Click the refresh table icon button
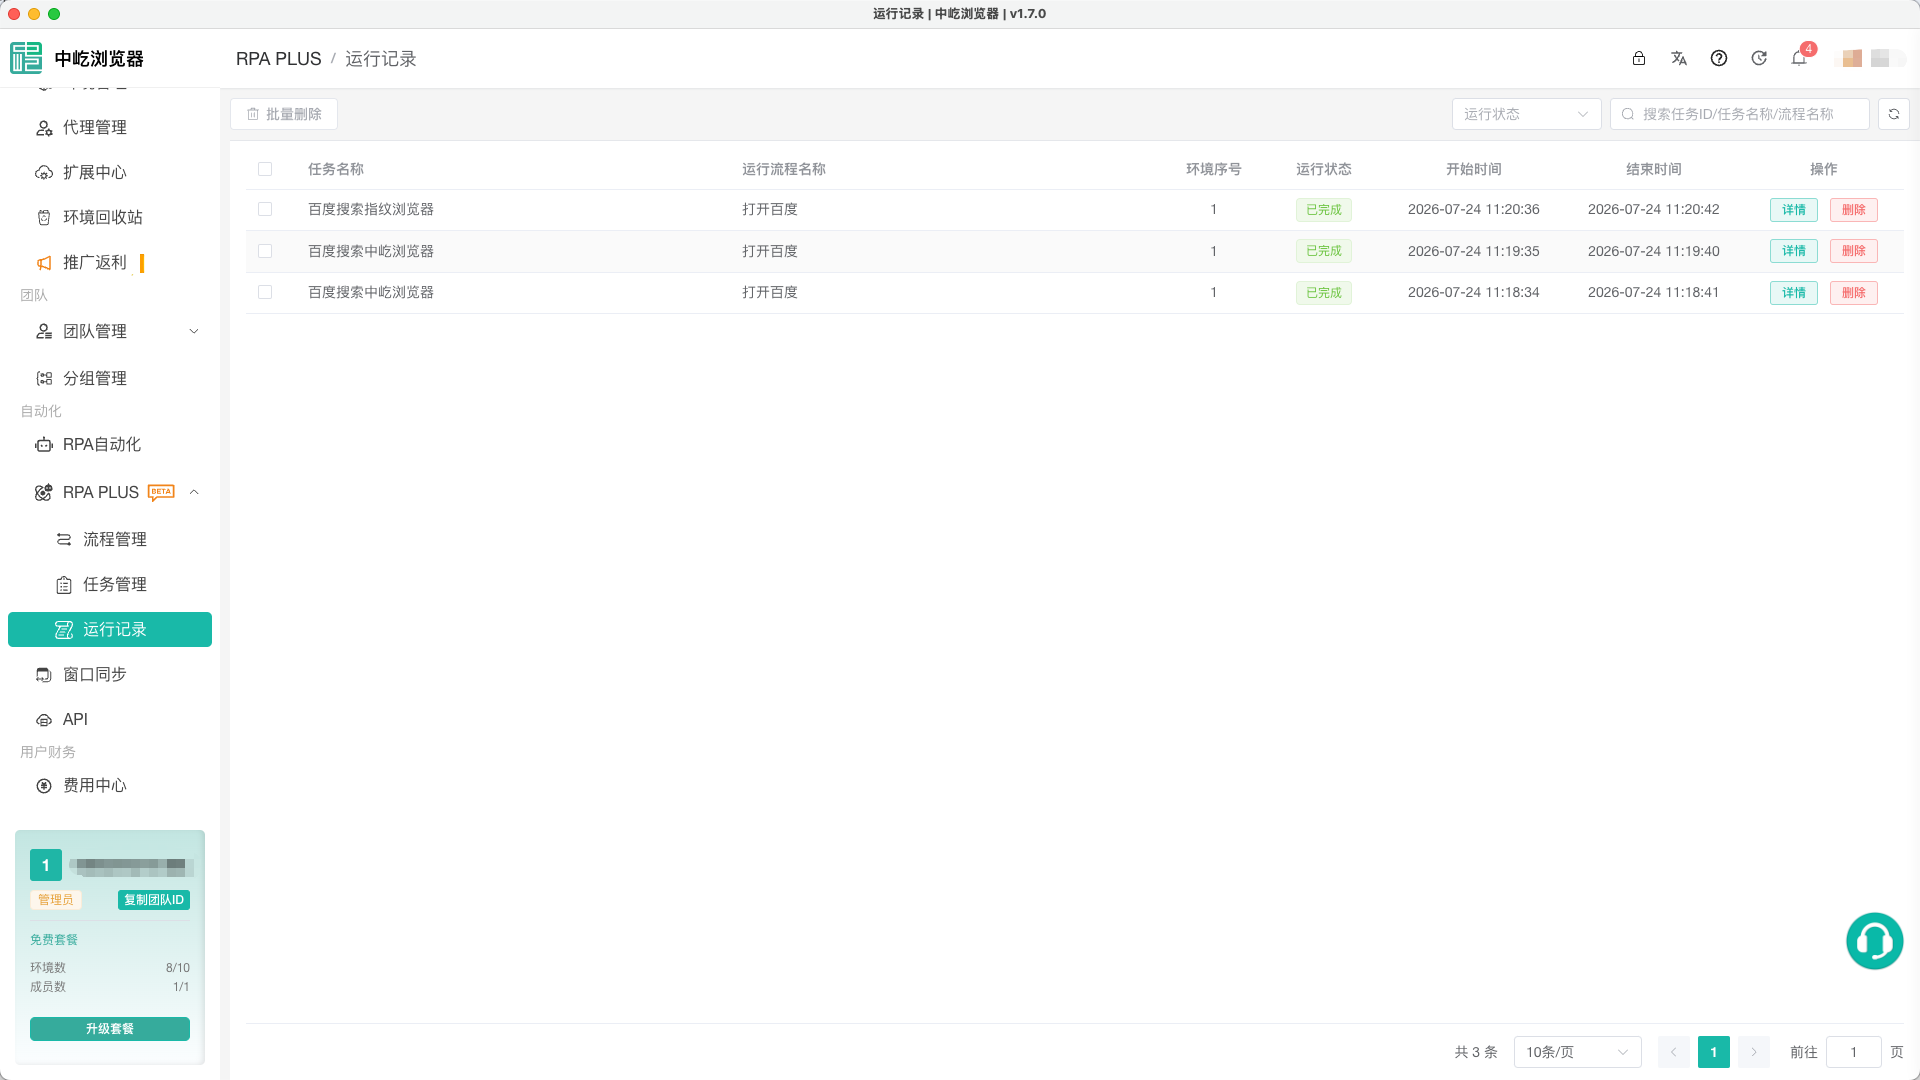The image size is (1920, 1080). point(1894,114)
